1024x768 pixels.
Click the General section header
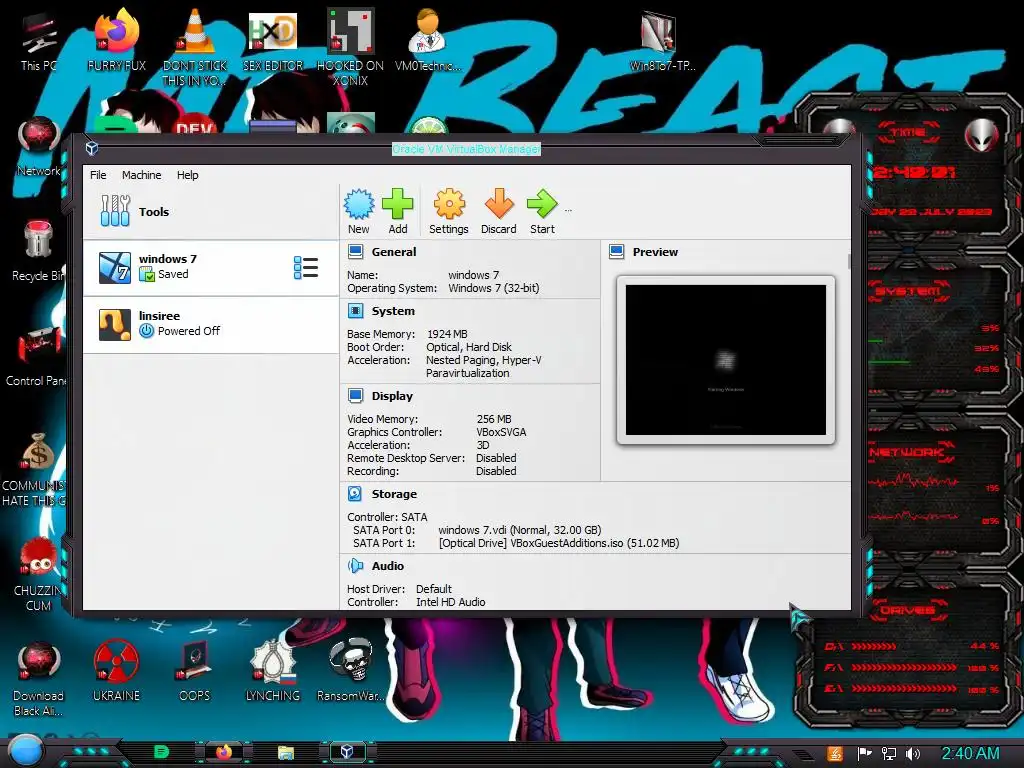[x=394, y=252]
